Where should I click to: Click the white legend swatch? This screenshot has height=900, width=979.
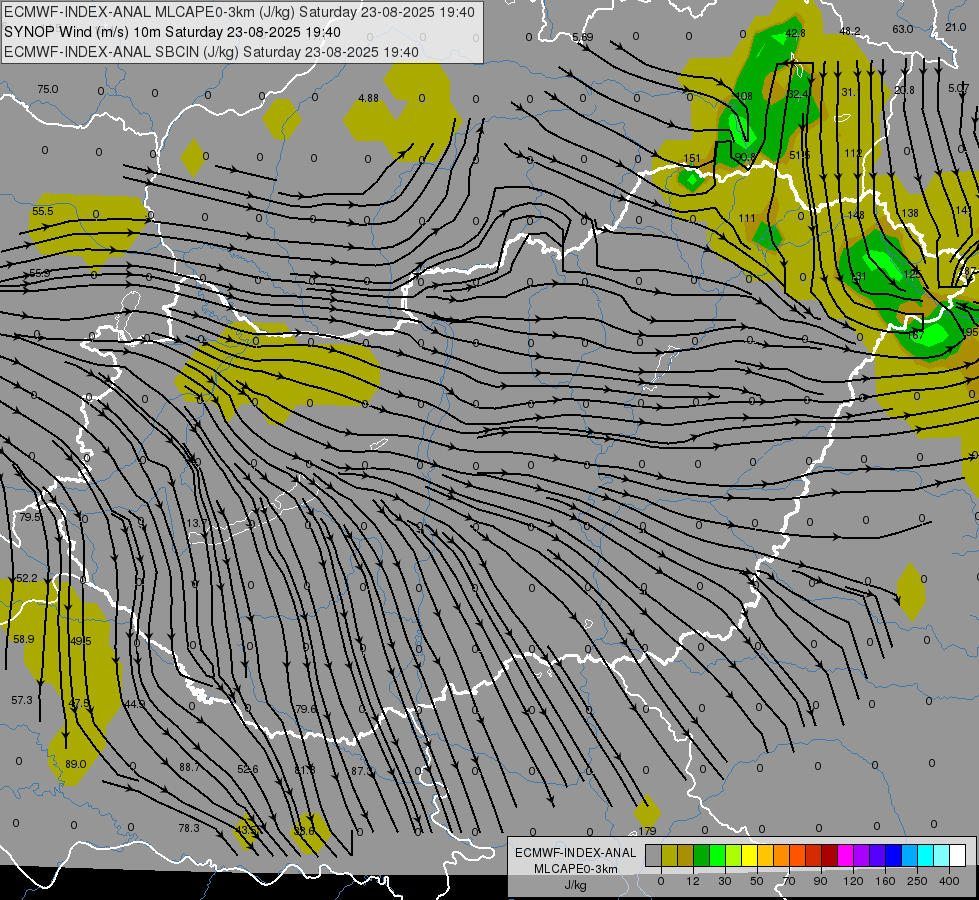pyautogui.click(x=958, y=856)
